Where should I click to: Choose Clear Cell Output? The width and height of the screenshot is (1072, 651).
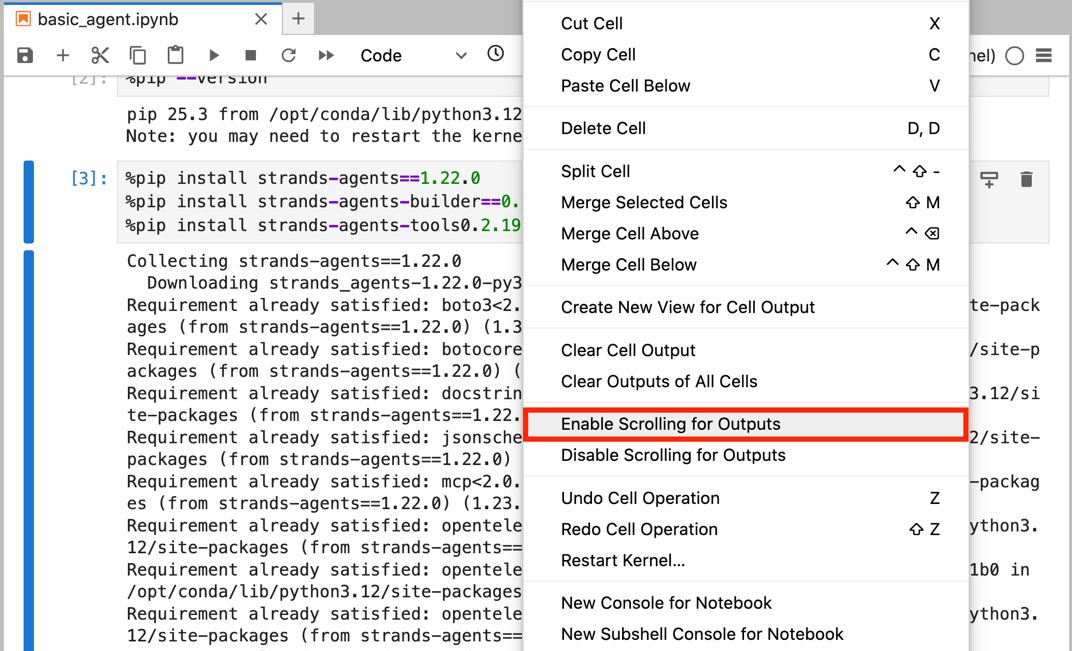(746, 350)
